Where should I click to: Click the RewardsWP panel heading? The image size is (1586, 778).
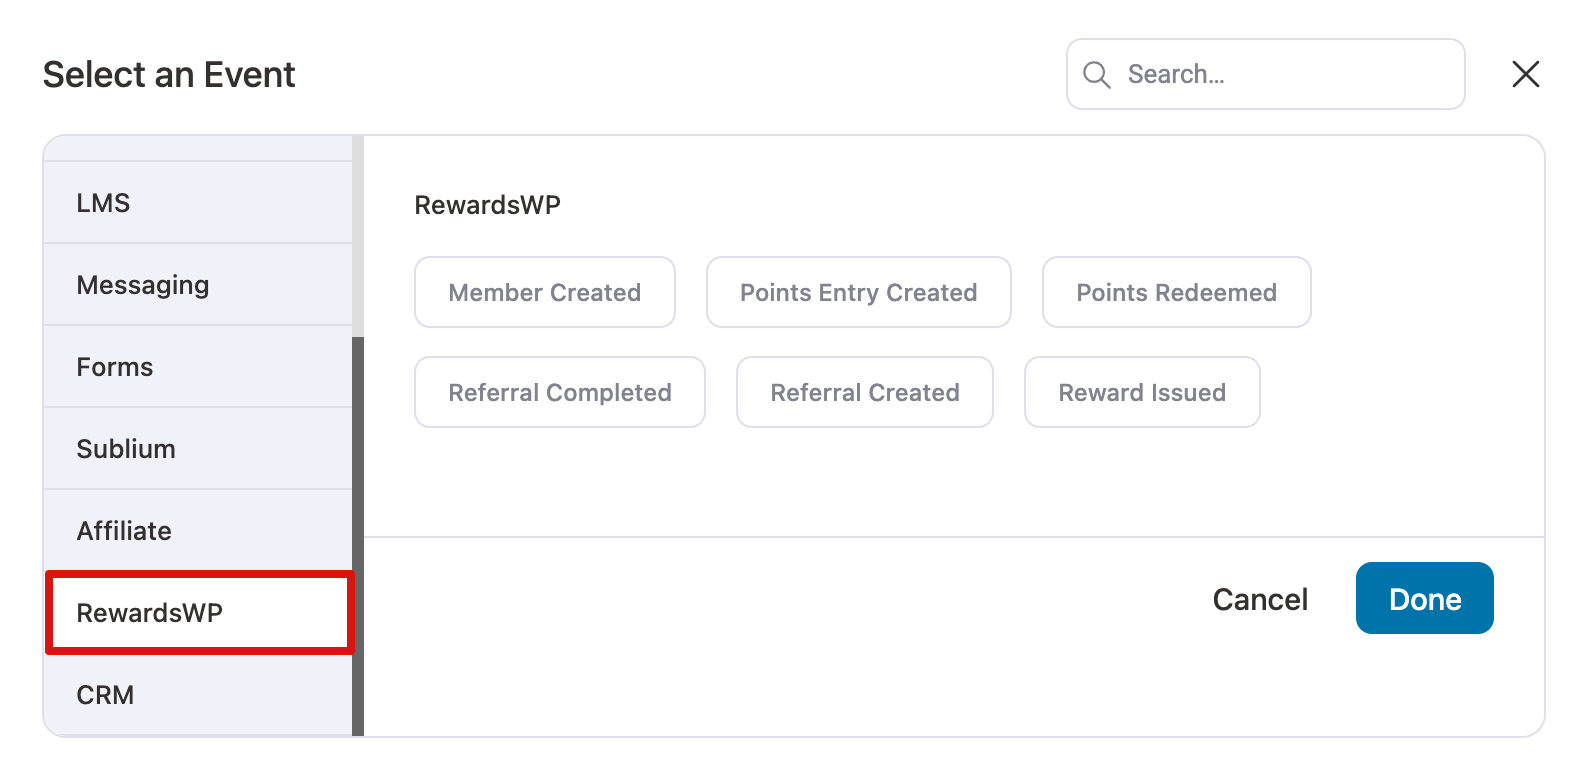488,204
